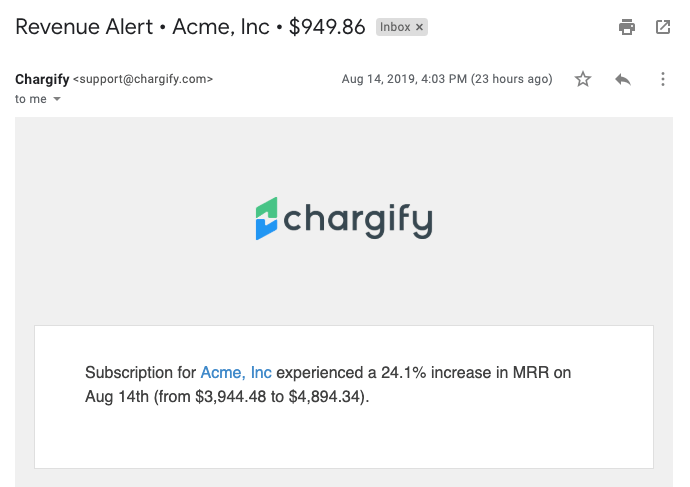Click the support@chargify.com sender address

pyautogui.click(x=143, y=79)
